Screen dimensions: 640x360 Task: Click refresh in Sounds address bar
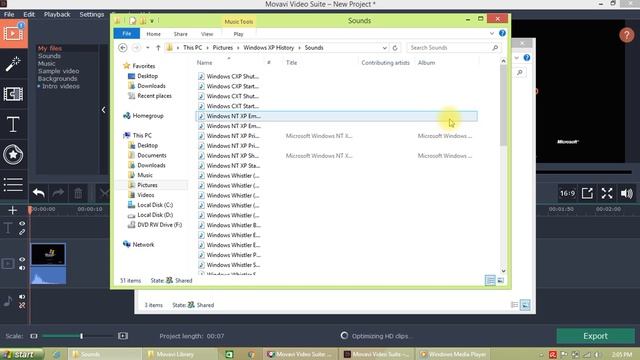tap(395, 48)
